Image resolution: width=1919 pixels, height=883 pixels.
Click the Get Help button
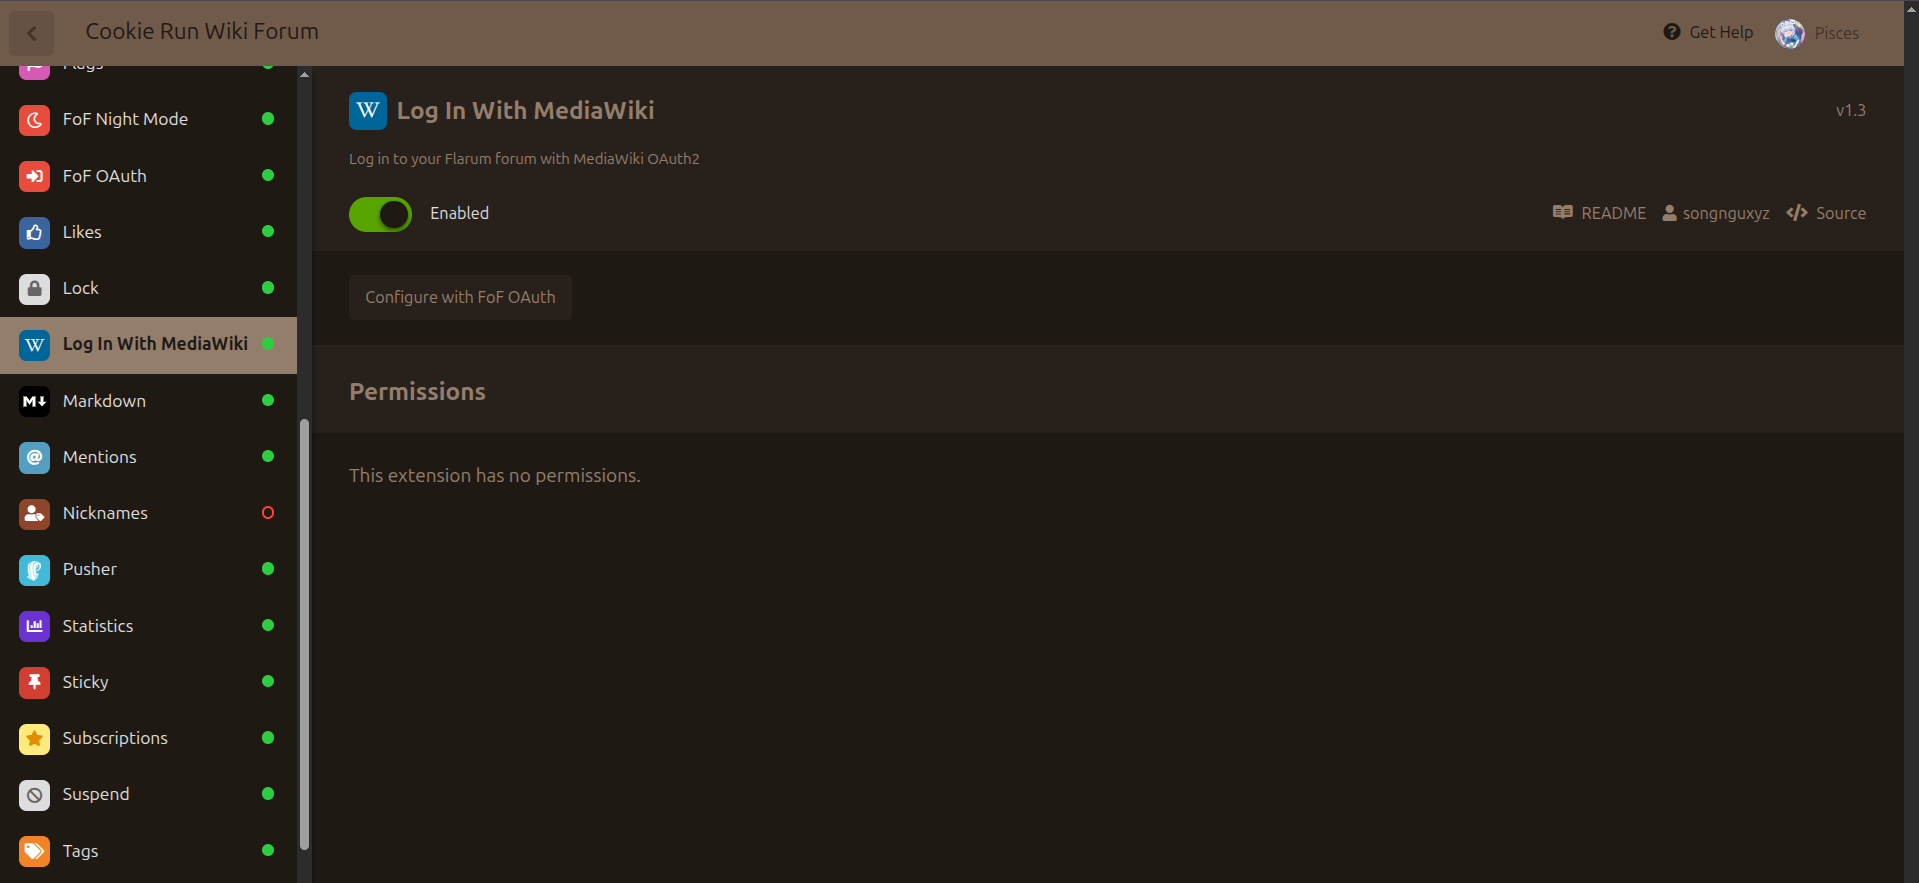tap(1708, 32)
